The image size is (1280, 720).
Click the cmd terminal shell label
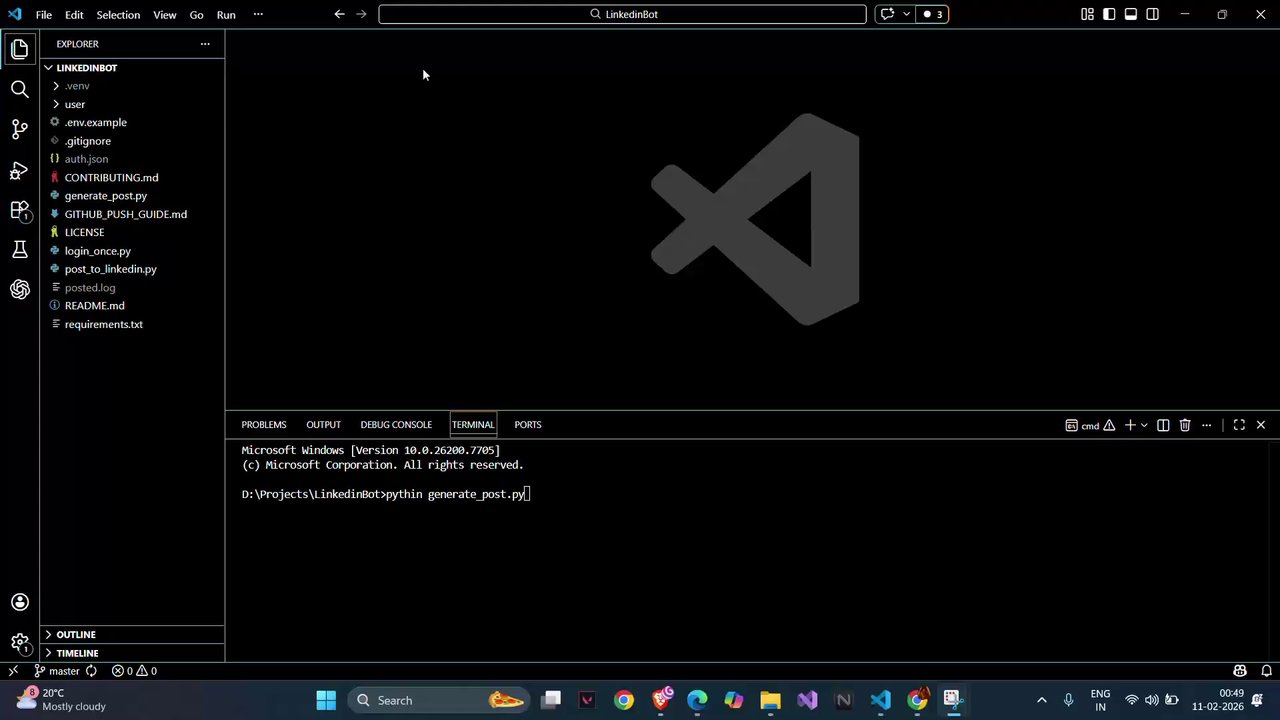click(1083, 425)
